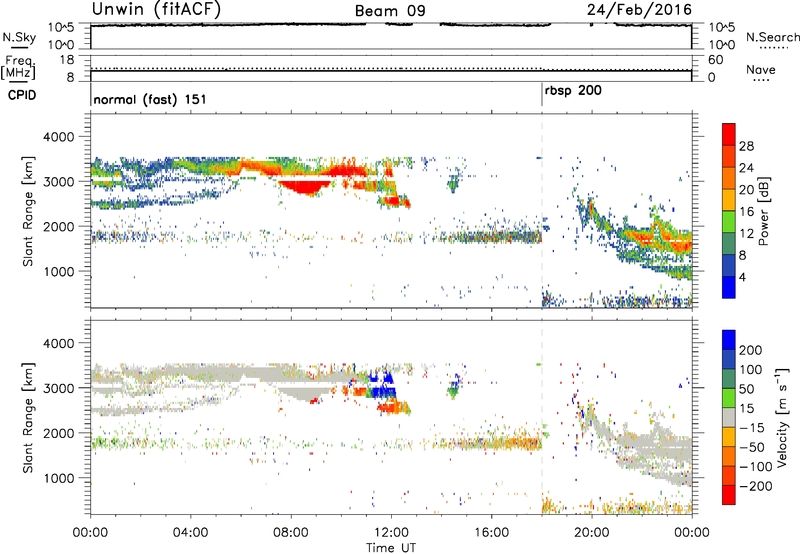
Task: Click the 'N.Sky' label
Action: [x=19, y=37]
